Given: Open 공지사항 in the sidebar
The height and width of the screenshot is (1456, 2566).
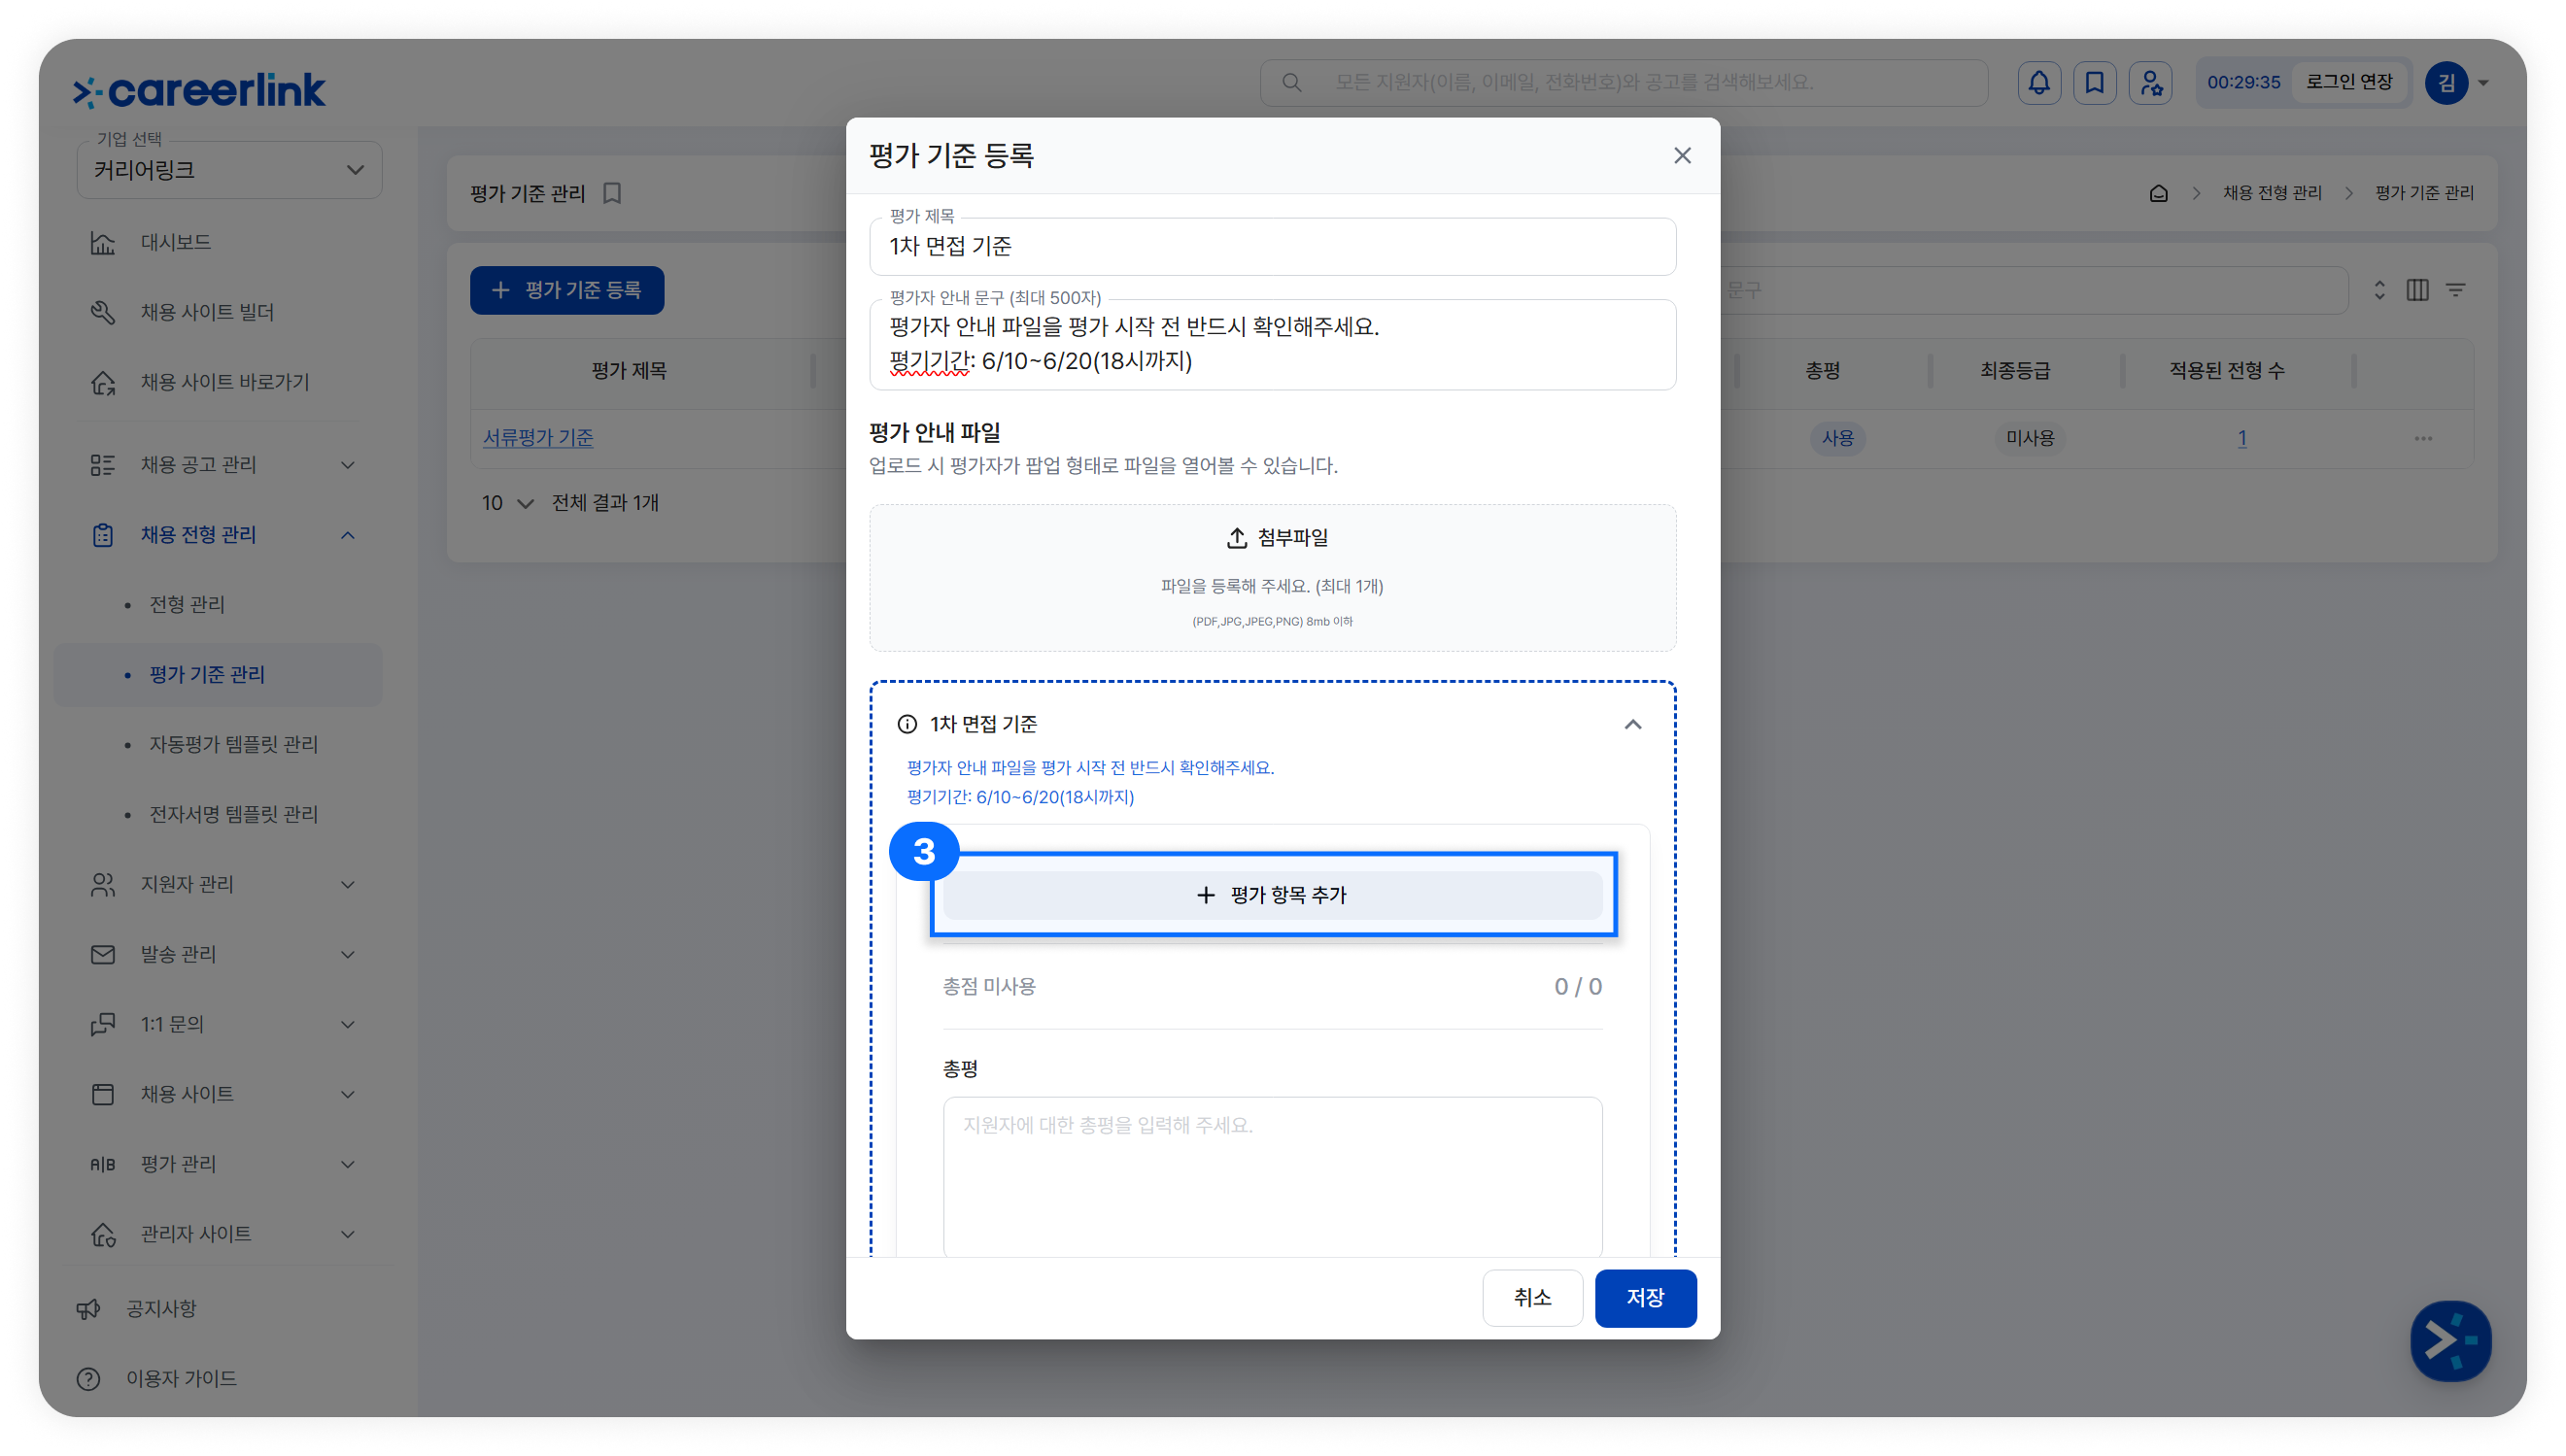Looking at the screenshot, I should point(161,1309).
